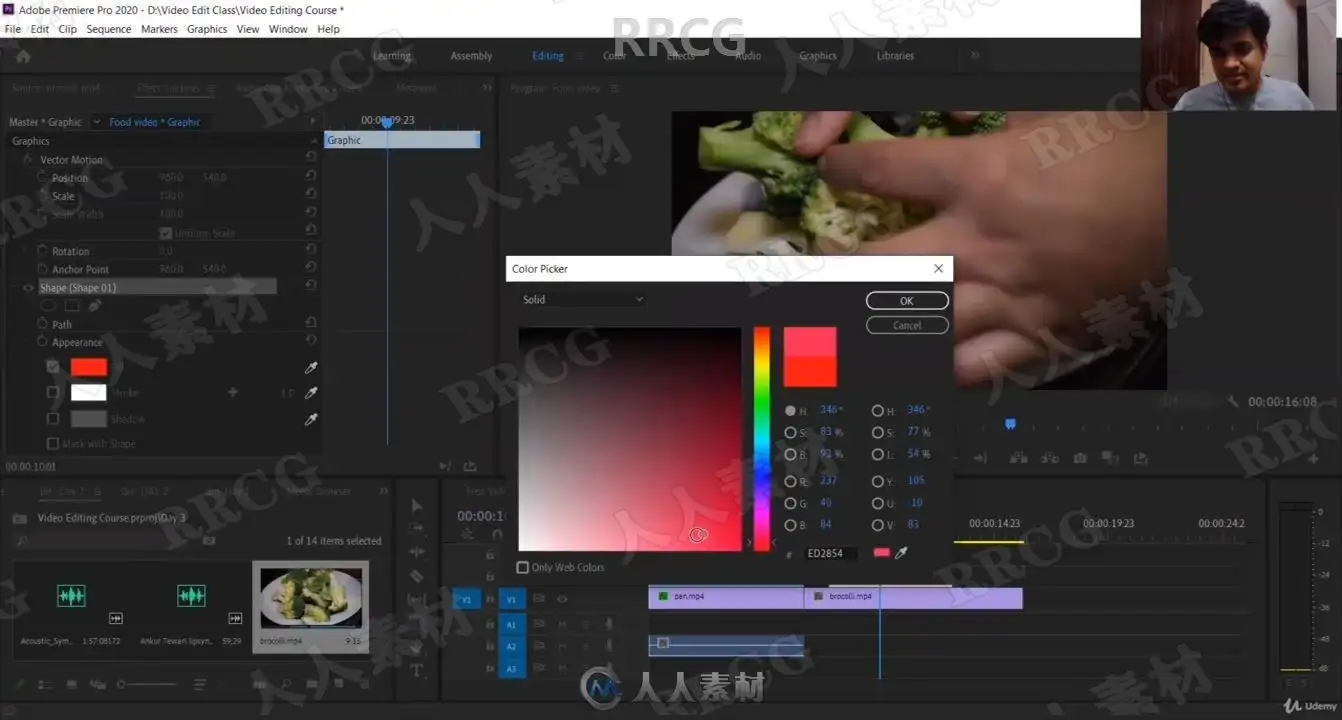1342x720 pixels.
Task: Enable the Stroke checkbox
Action: coord(53,393)
